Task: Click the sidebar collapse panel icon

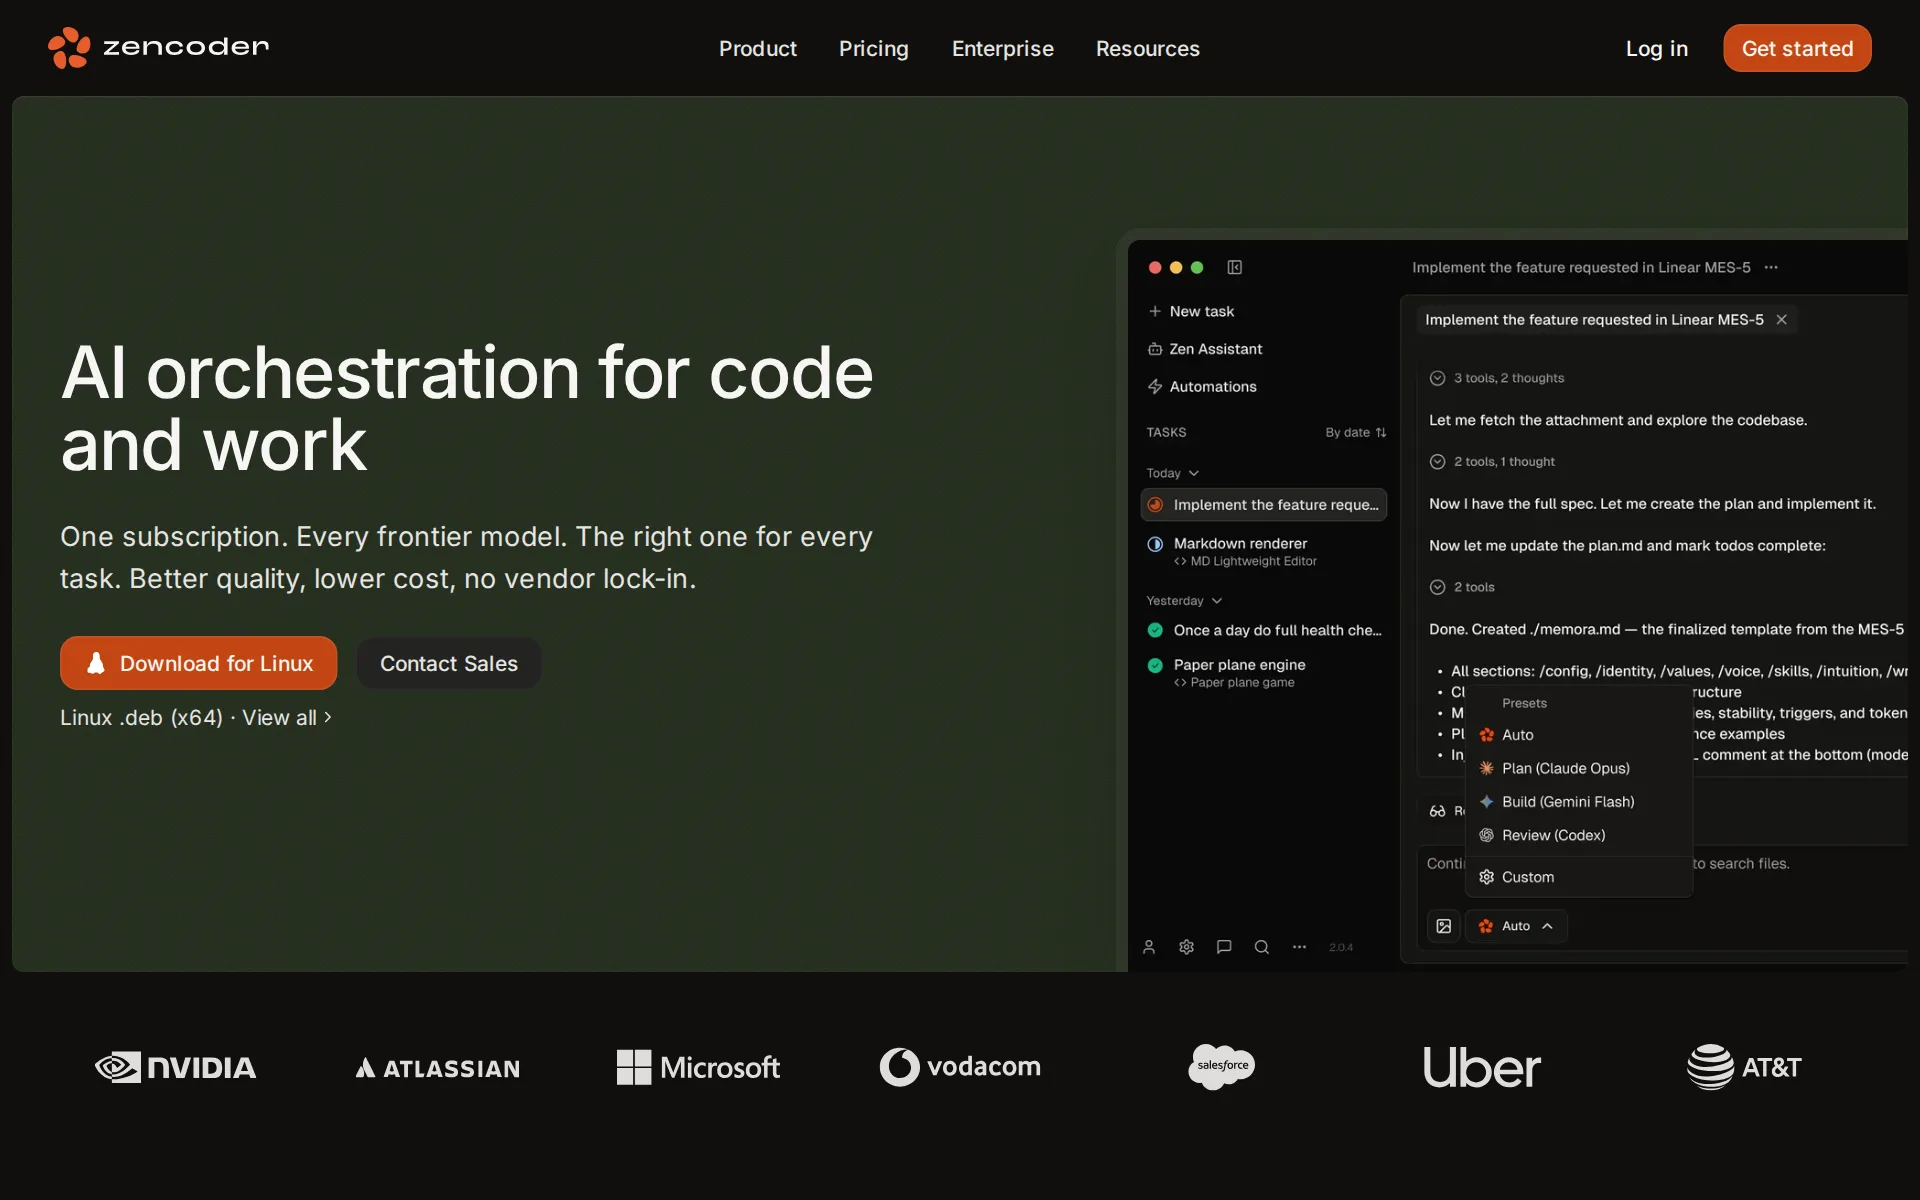Action: pyautogui.click(x=1235, y=267)
